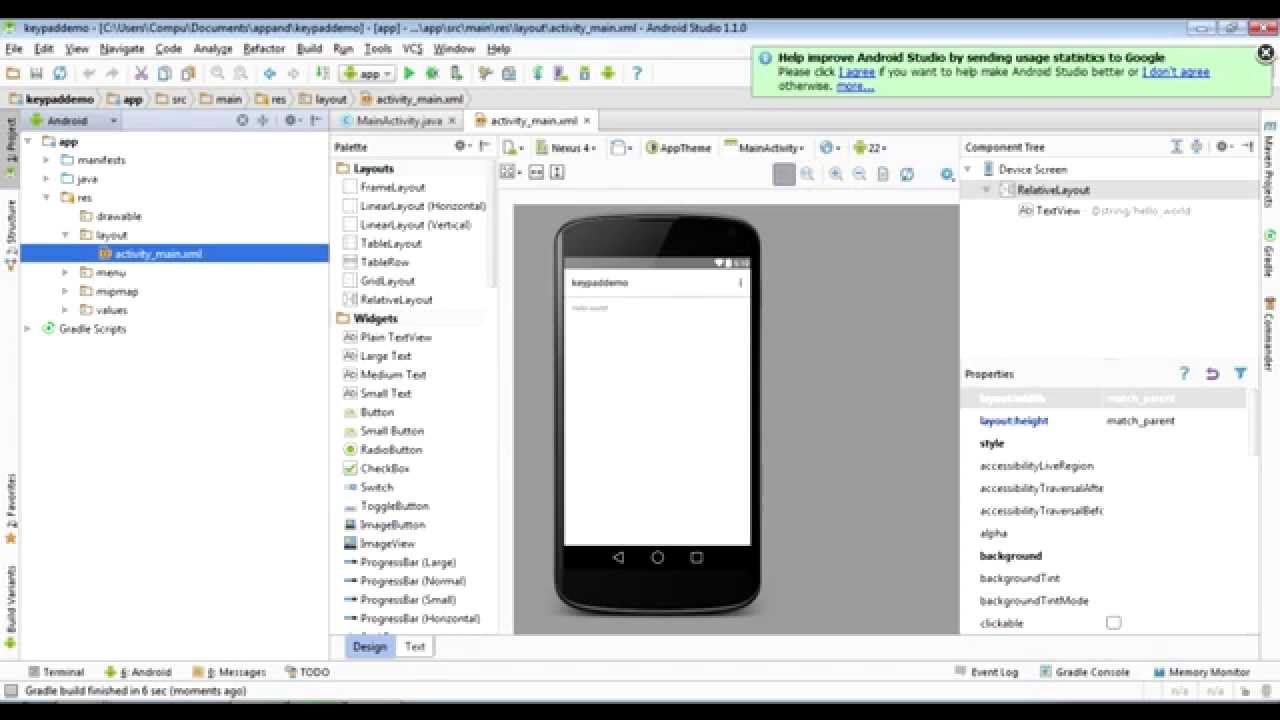Viewport: 1280px width, 720px height.
Task: Click the green Run app button
Action: [x=409, y=73]
